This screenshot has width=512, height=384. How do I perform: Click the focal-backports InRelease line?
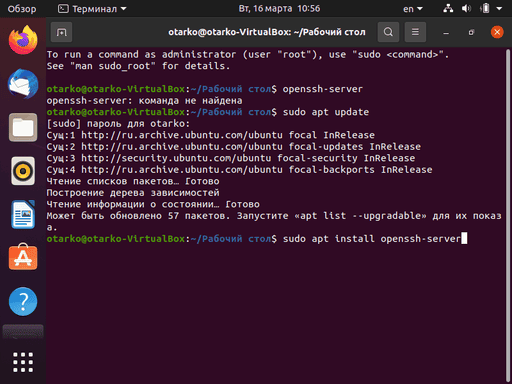pyautogui.click(x=239, y=170)
